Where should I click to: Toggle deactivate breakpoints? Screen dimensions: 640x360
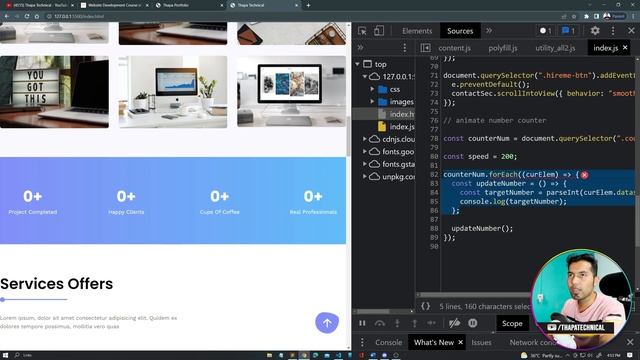(x=454, y=323)
